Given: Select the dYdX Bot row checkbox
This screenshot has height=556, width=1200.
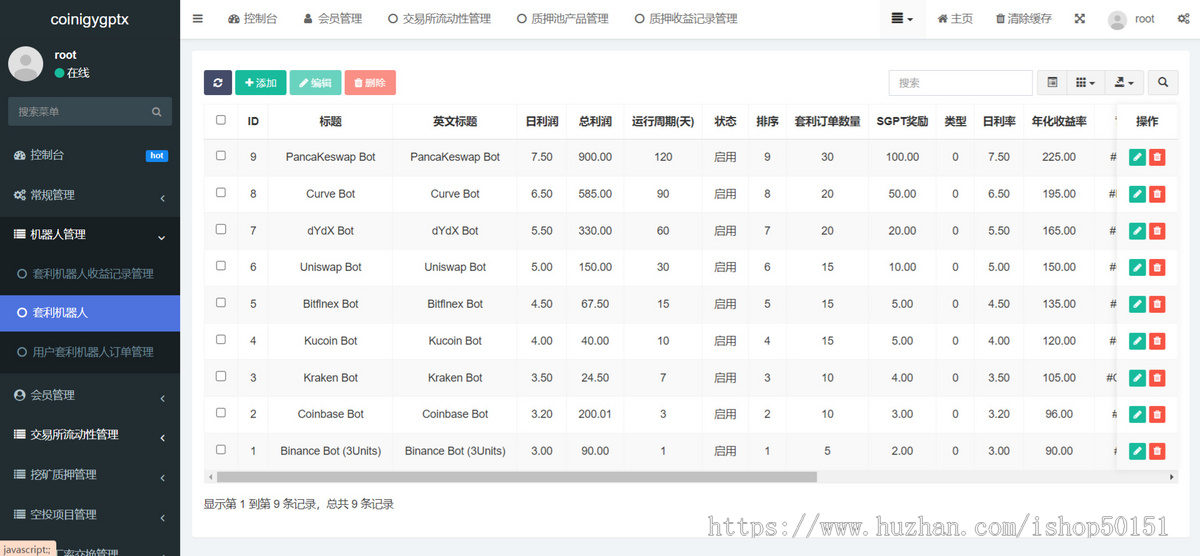Looking at the screenshot, I should (x=221, y=230).
